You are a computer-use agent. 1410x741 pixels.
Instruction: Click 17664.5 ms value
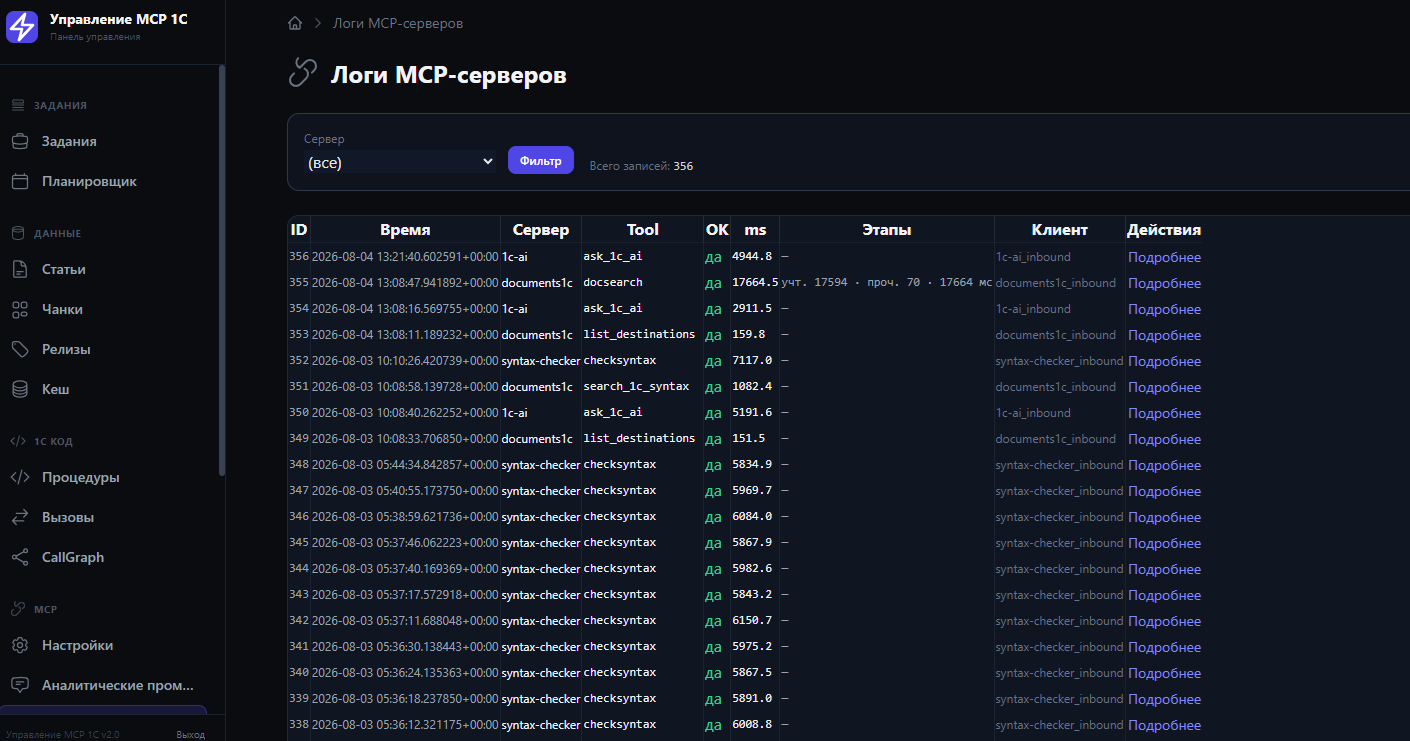pos(755,283)
